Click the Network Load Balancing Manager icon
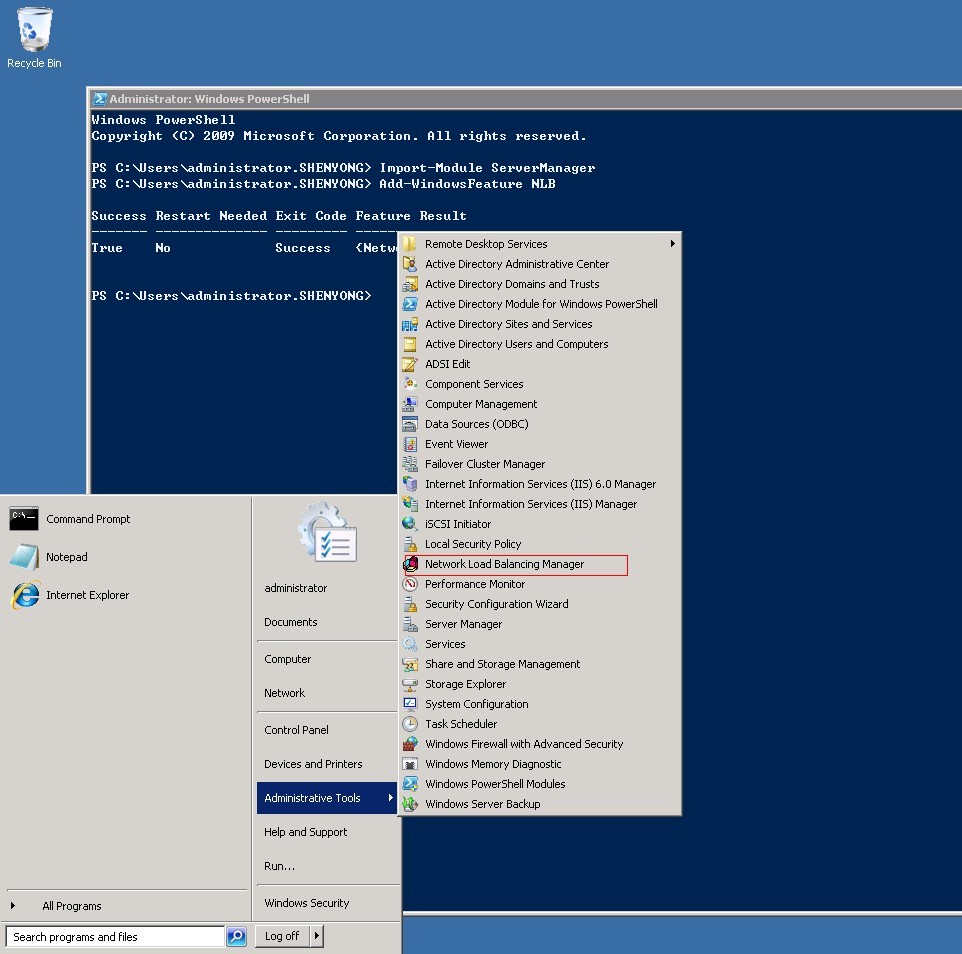Screen dimensions: 962x954 [x=410, y=564]
